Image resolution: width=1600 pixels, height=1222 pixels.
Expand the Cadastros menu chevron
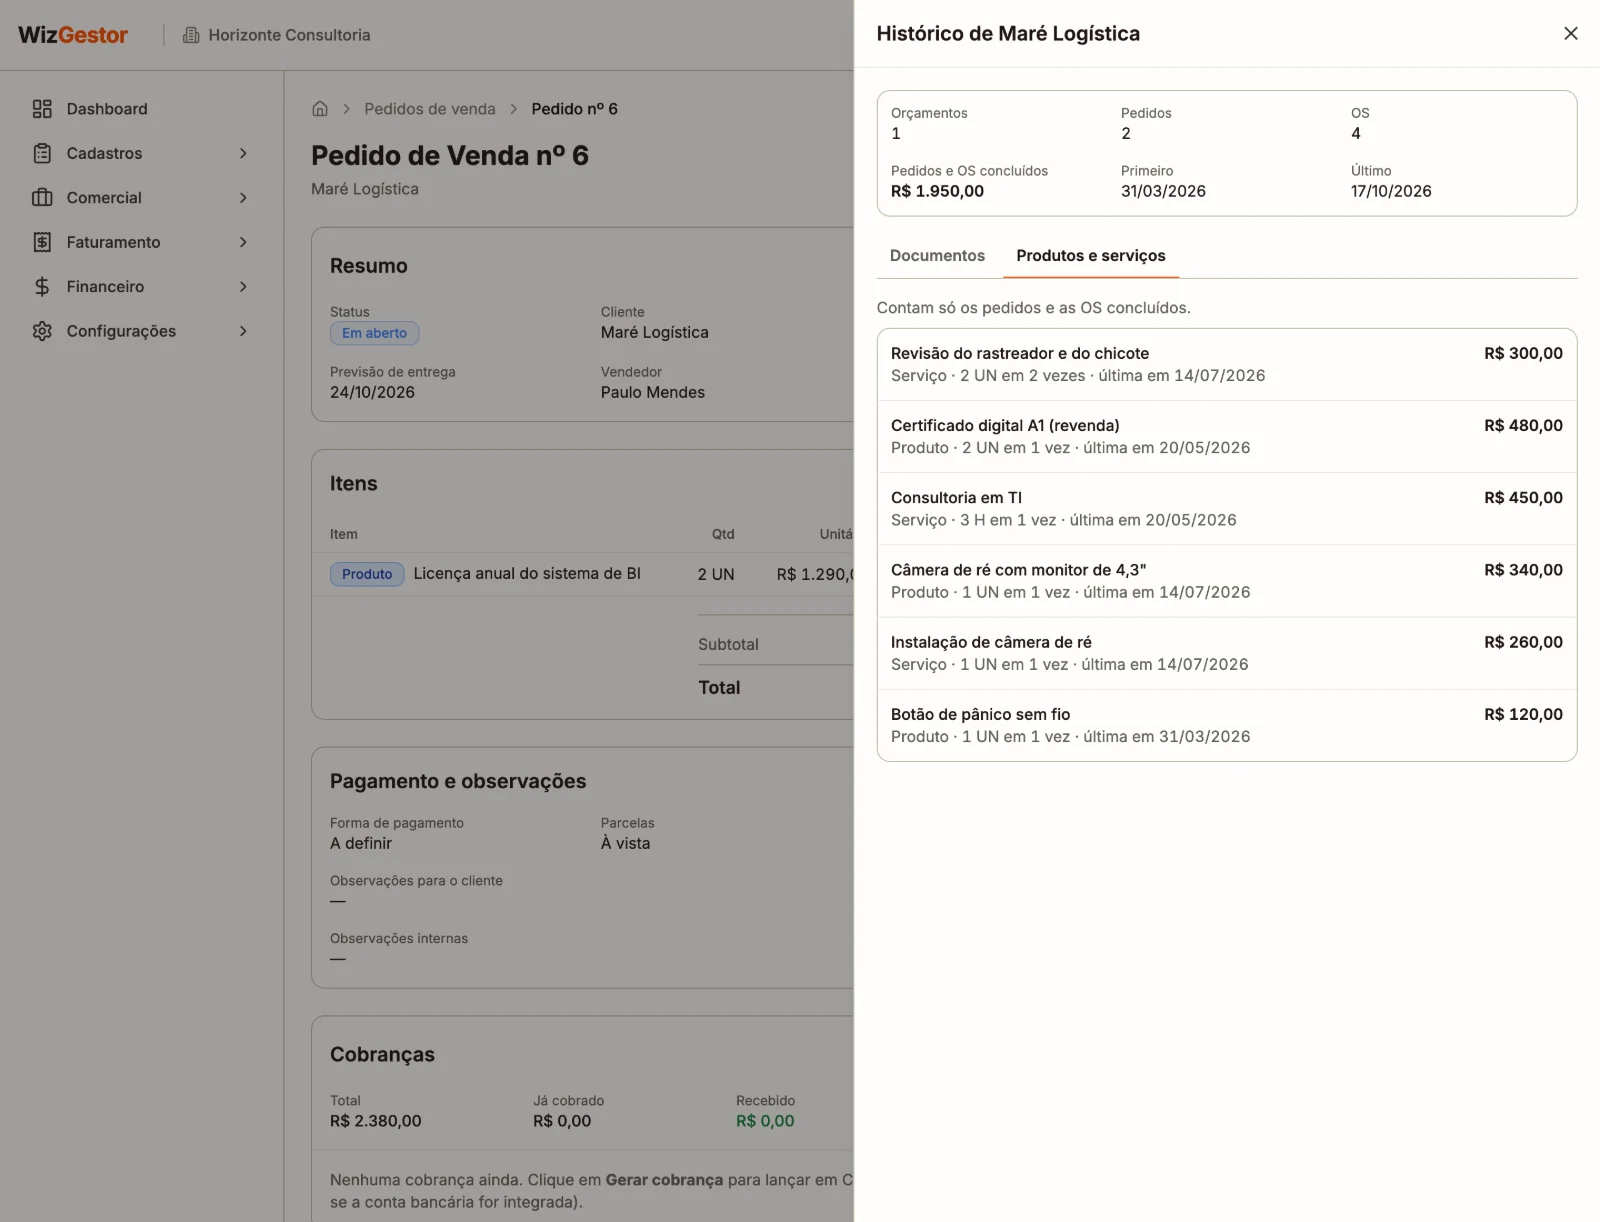243,153
